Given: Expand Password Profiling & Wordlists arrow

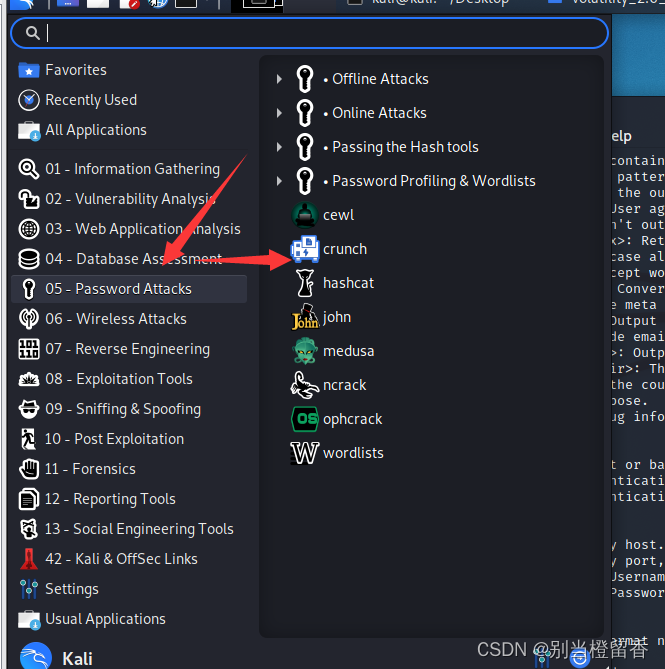Looking at the screenshot, I should click(x=279, y=181).
